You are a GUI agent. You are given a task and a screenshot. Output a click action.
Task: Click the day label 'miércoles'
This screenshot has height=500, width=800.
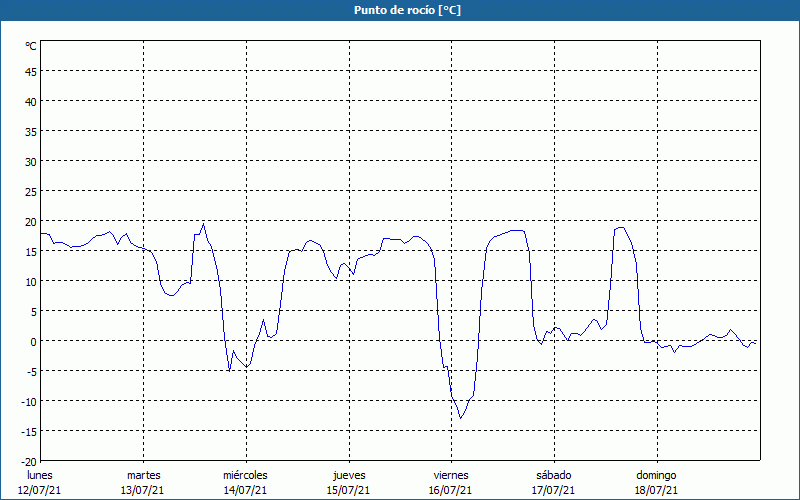click(x=245, y=476)
